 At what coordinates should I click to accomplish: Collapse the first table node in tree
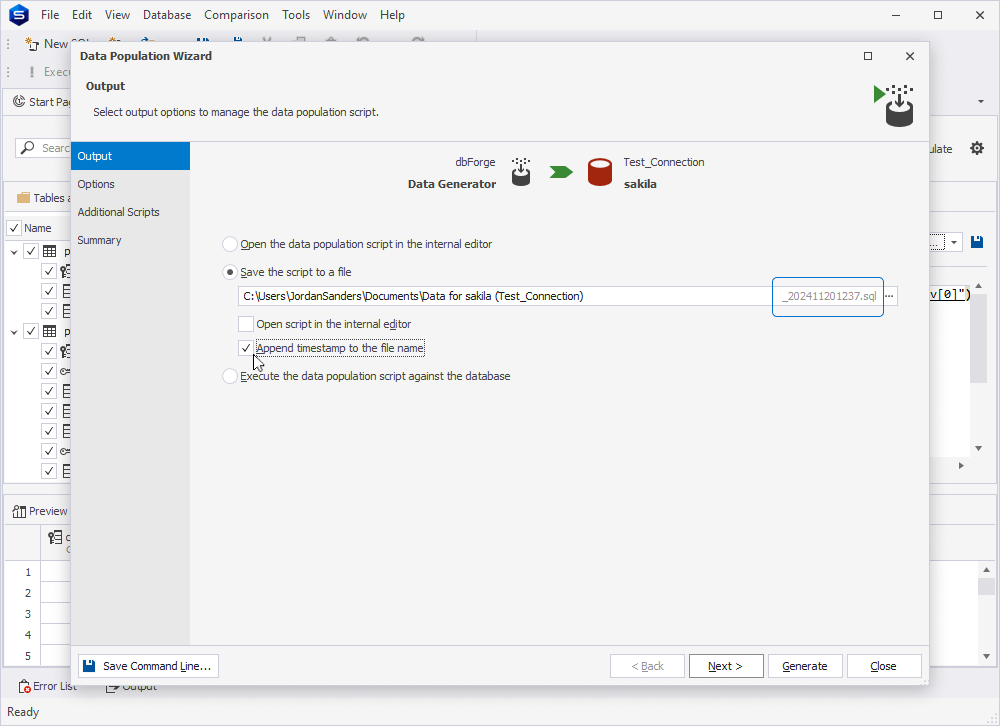(x=14, y=252)
